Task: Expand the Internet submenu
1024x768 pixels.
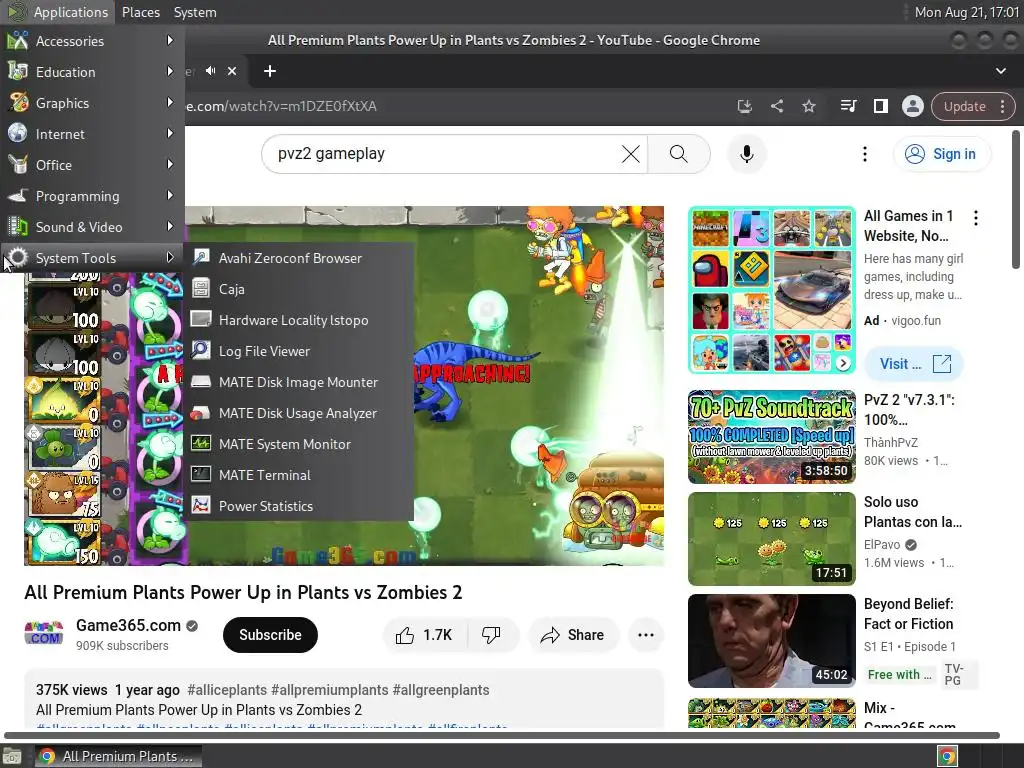Action: pyautogui.click(x=92, y=134)
